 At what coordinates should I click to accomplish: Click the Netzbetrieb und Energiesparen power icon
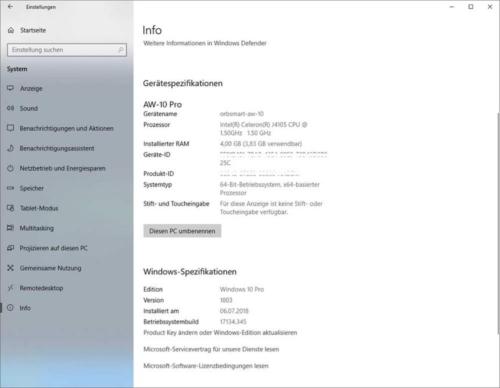click(10, 168)
